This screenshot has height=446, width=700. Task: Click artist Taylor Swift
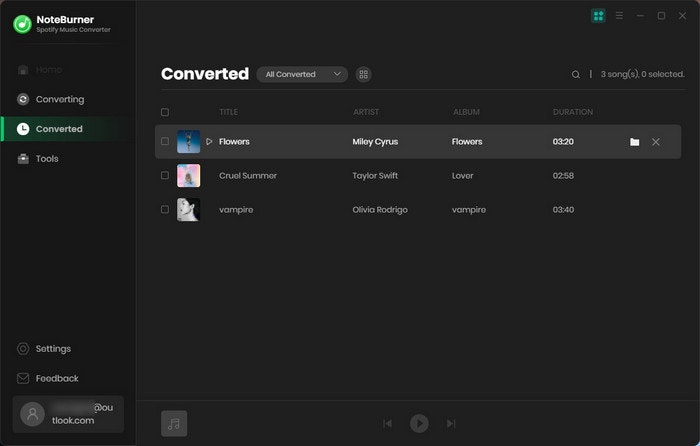[x=375, y=175]
